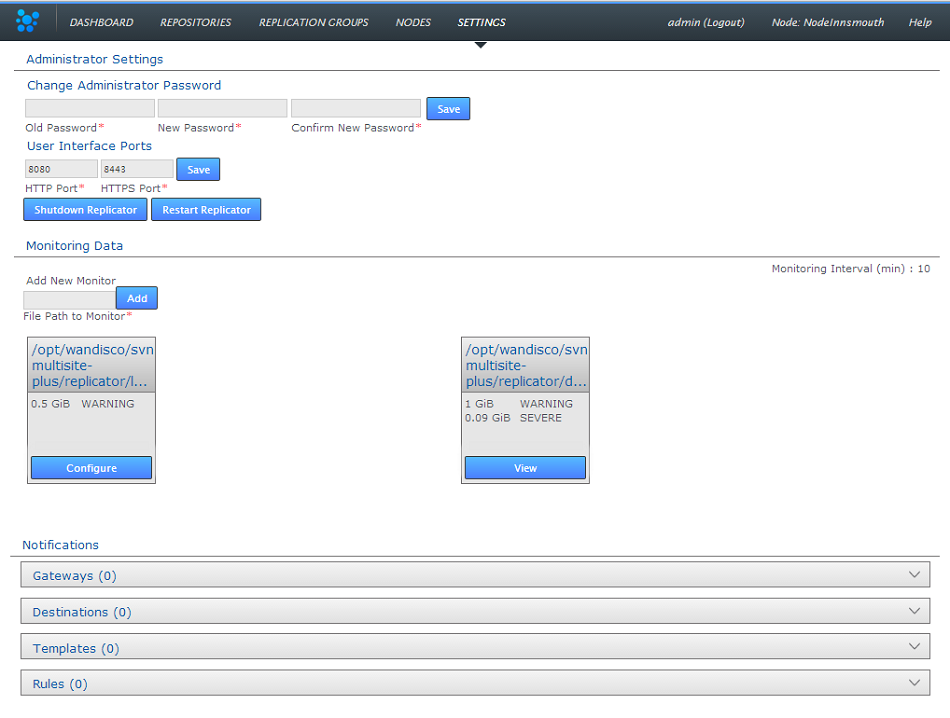Click the 1 GiB WARNING entry
The width and height of the screenshot is (950, 718).
(x=519, y=404)
